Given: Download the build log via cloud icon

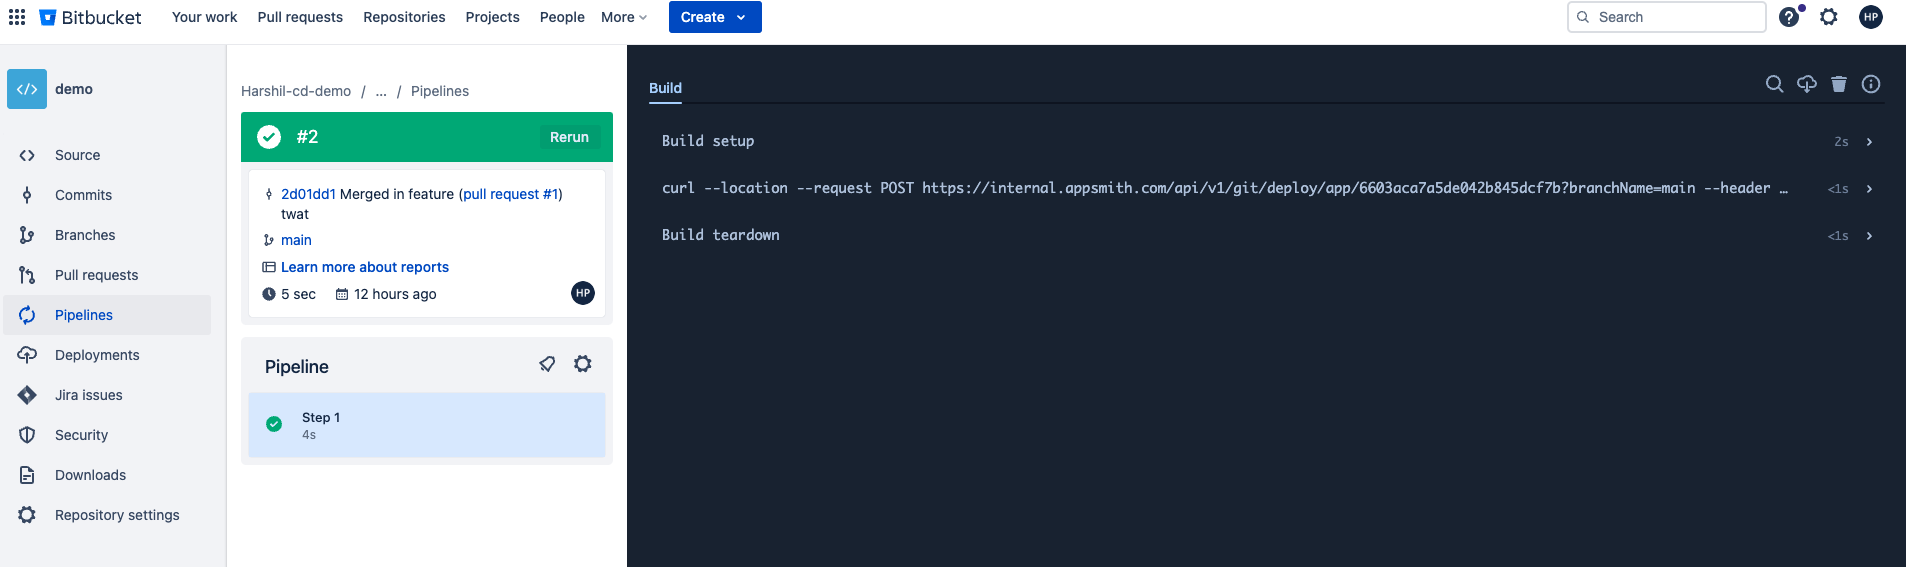Looking at the screenshot, I should tap(1806, 84).
